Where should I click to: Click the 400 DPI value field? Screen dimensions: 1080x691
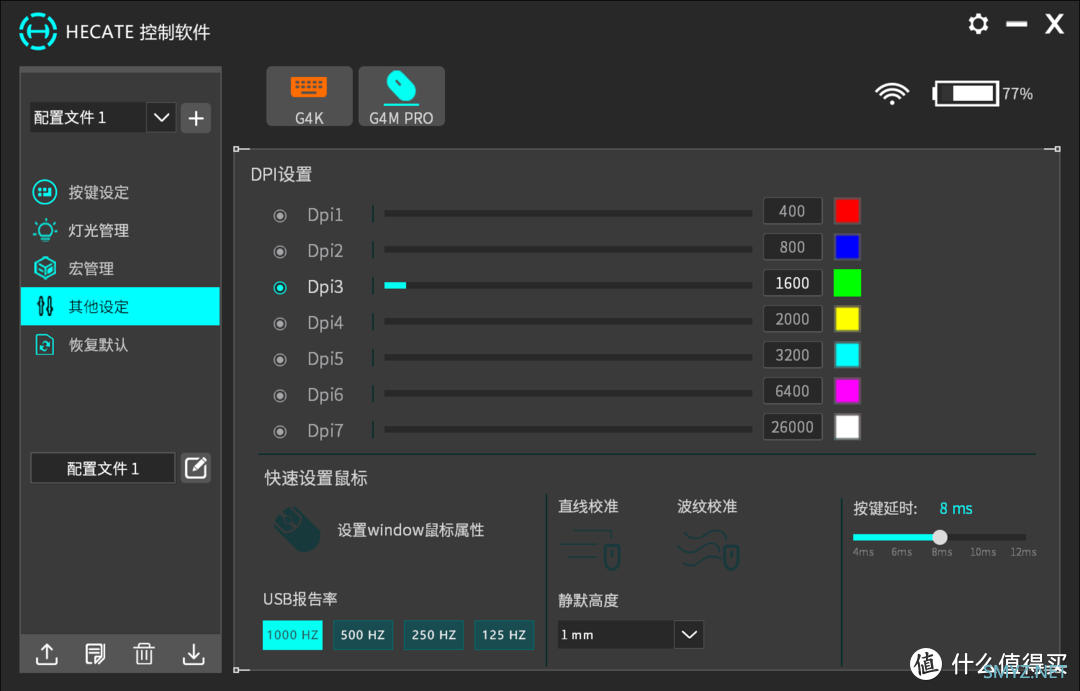tap(792, 211)
